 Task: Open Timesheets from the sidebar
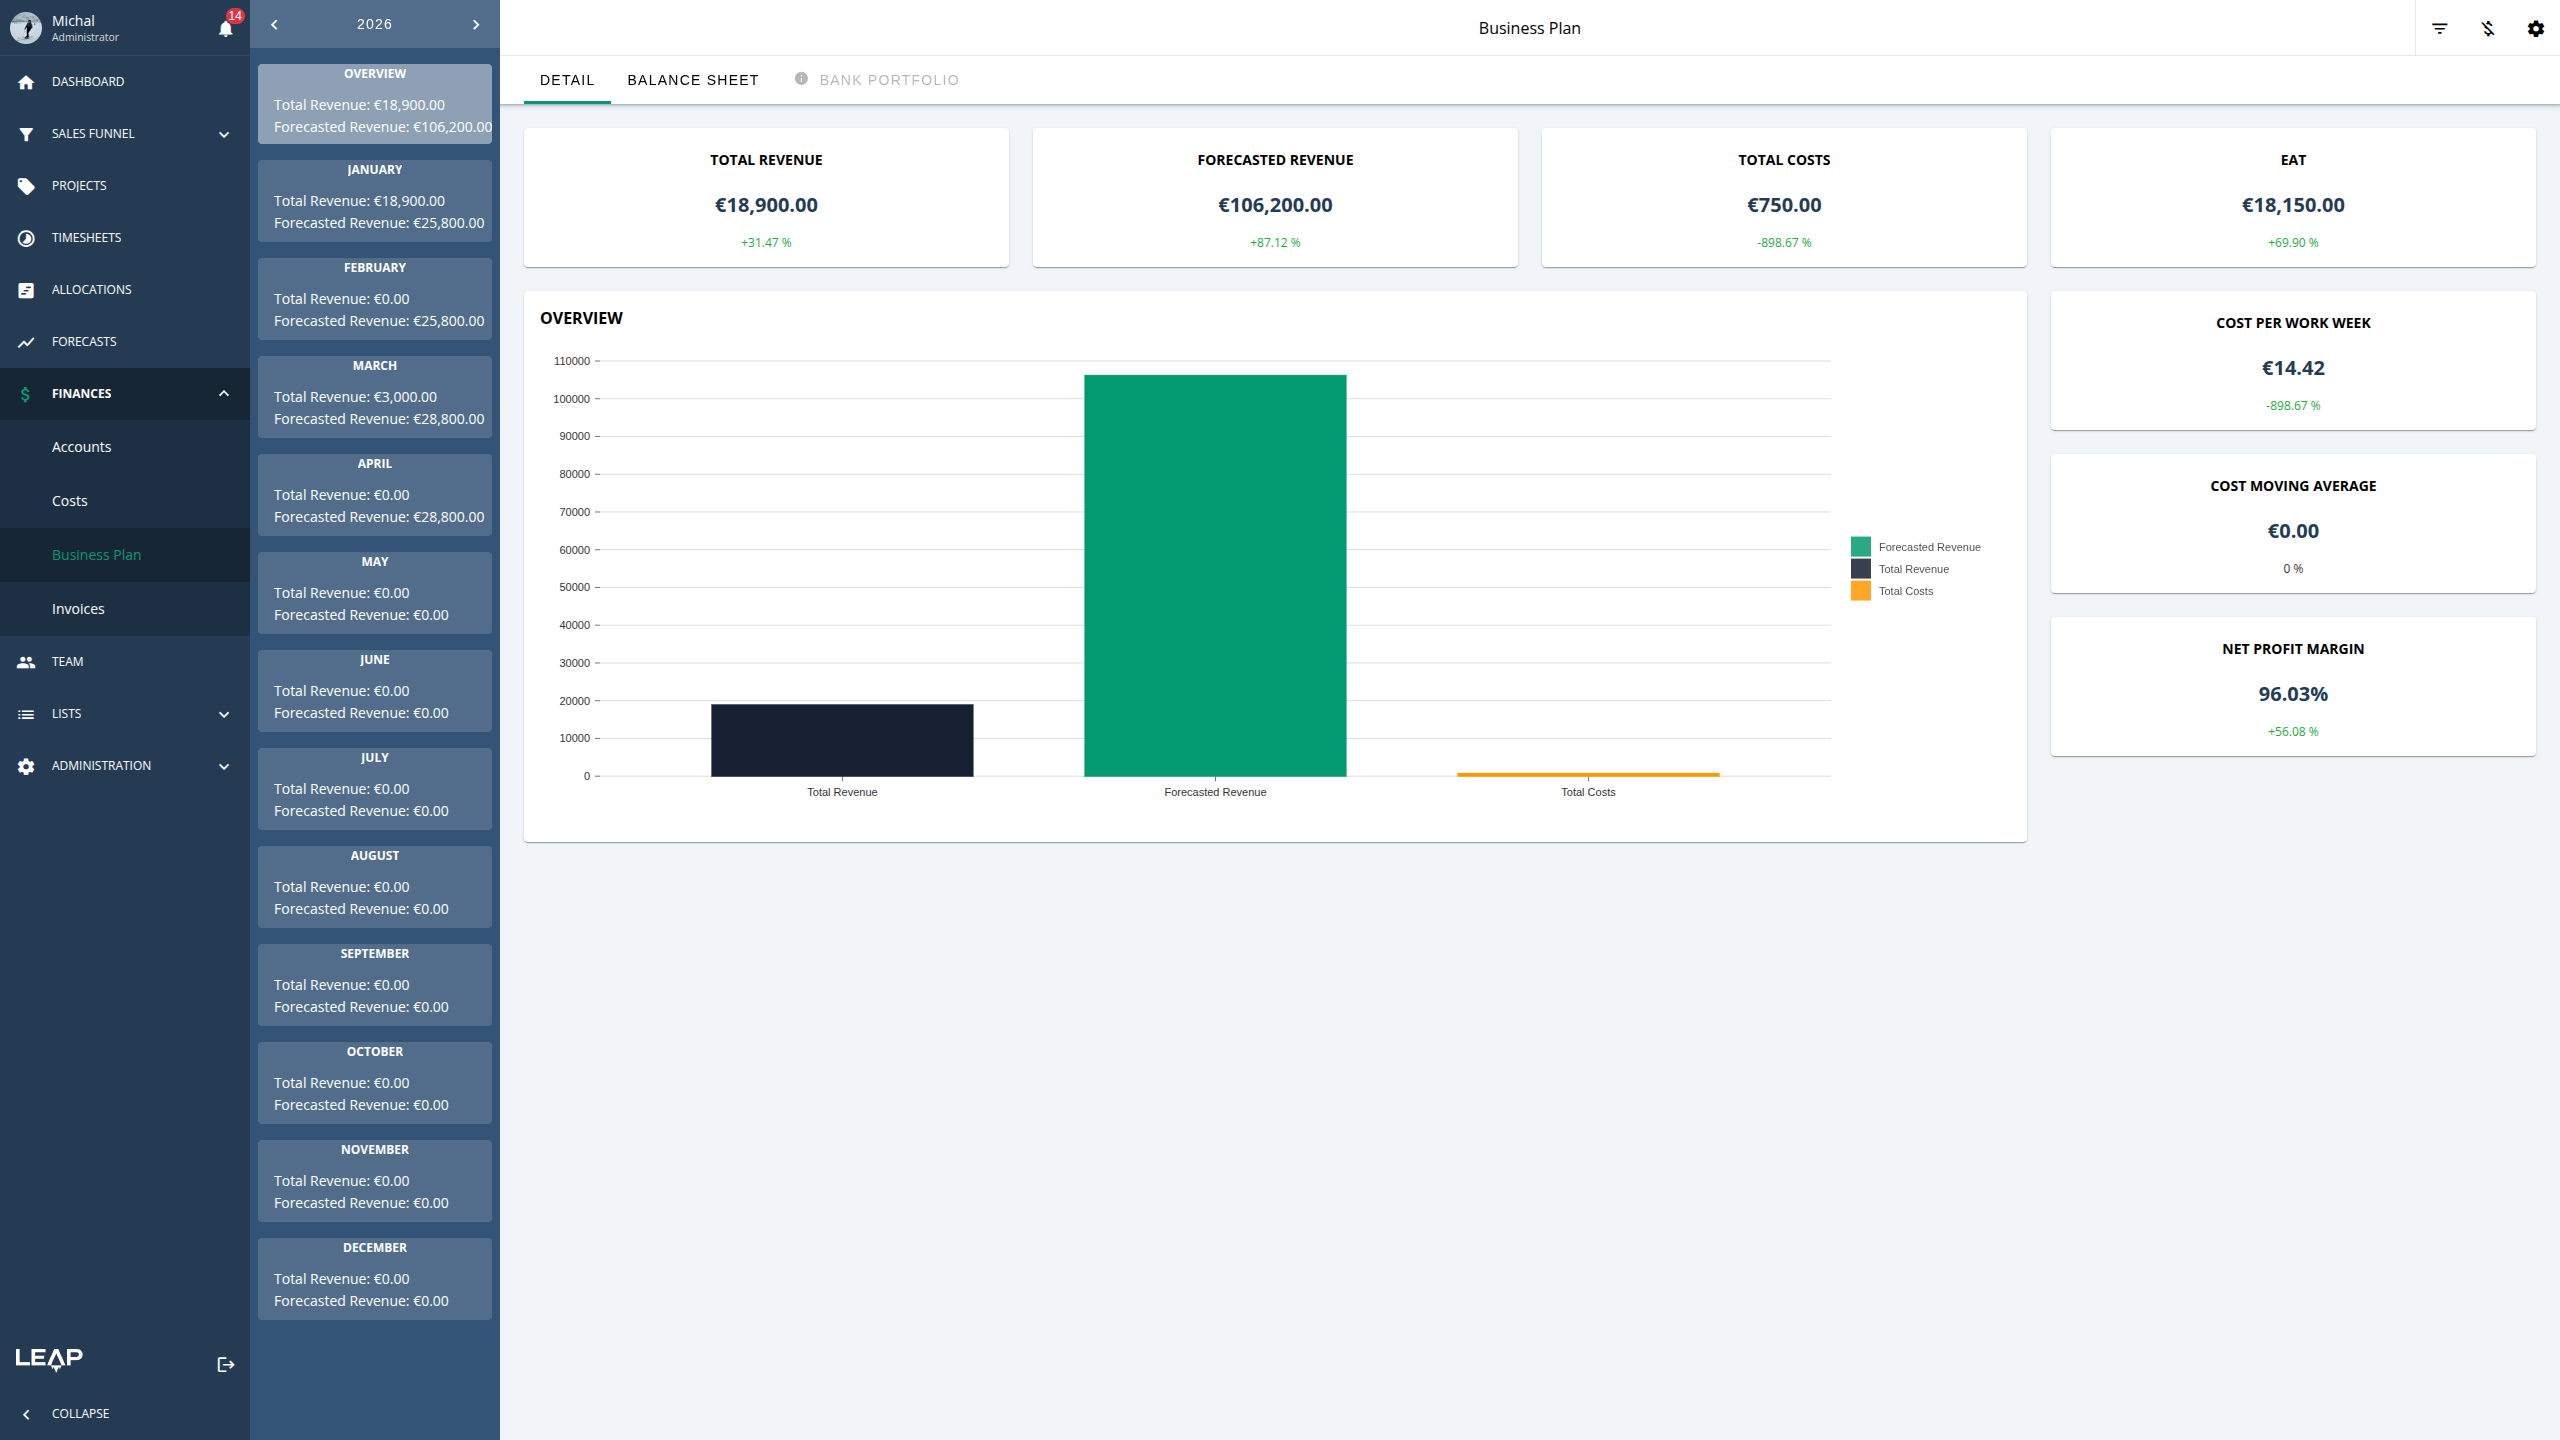tap(86, 238)
